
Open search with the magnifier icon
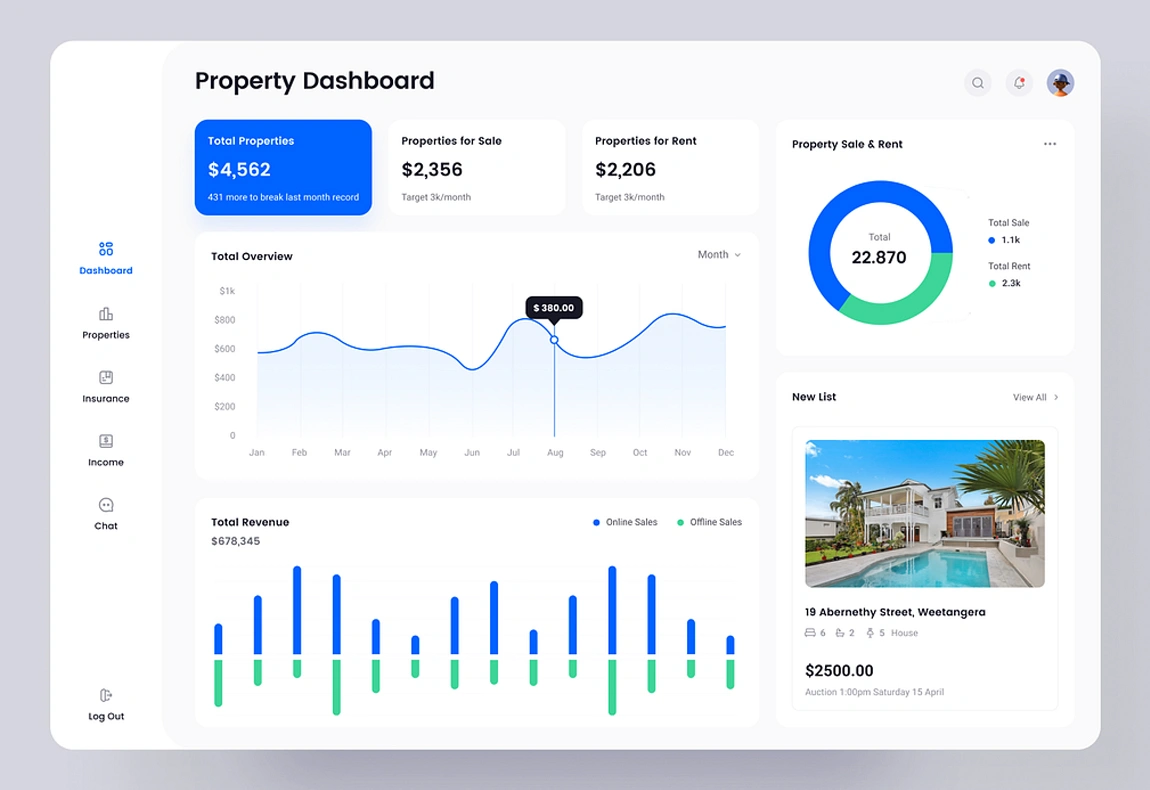[978, 83]
